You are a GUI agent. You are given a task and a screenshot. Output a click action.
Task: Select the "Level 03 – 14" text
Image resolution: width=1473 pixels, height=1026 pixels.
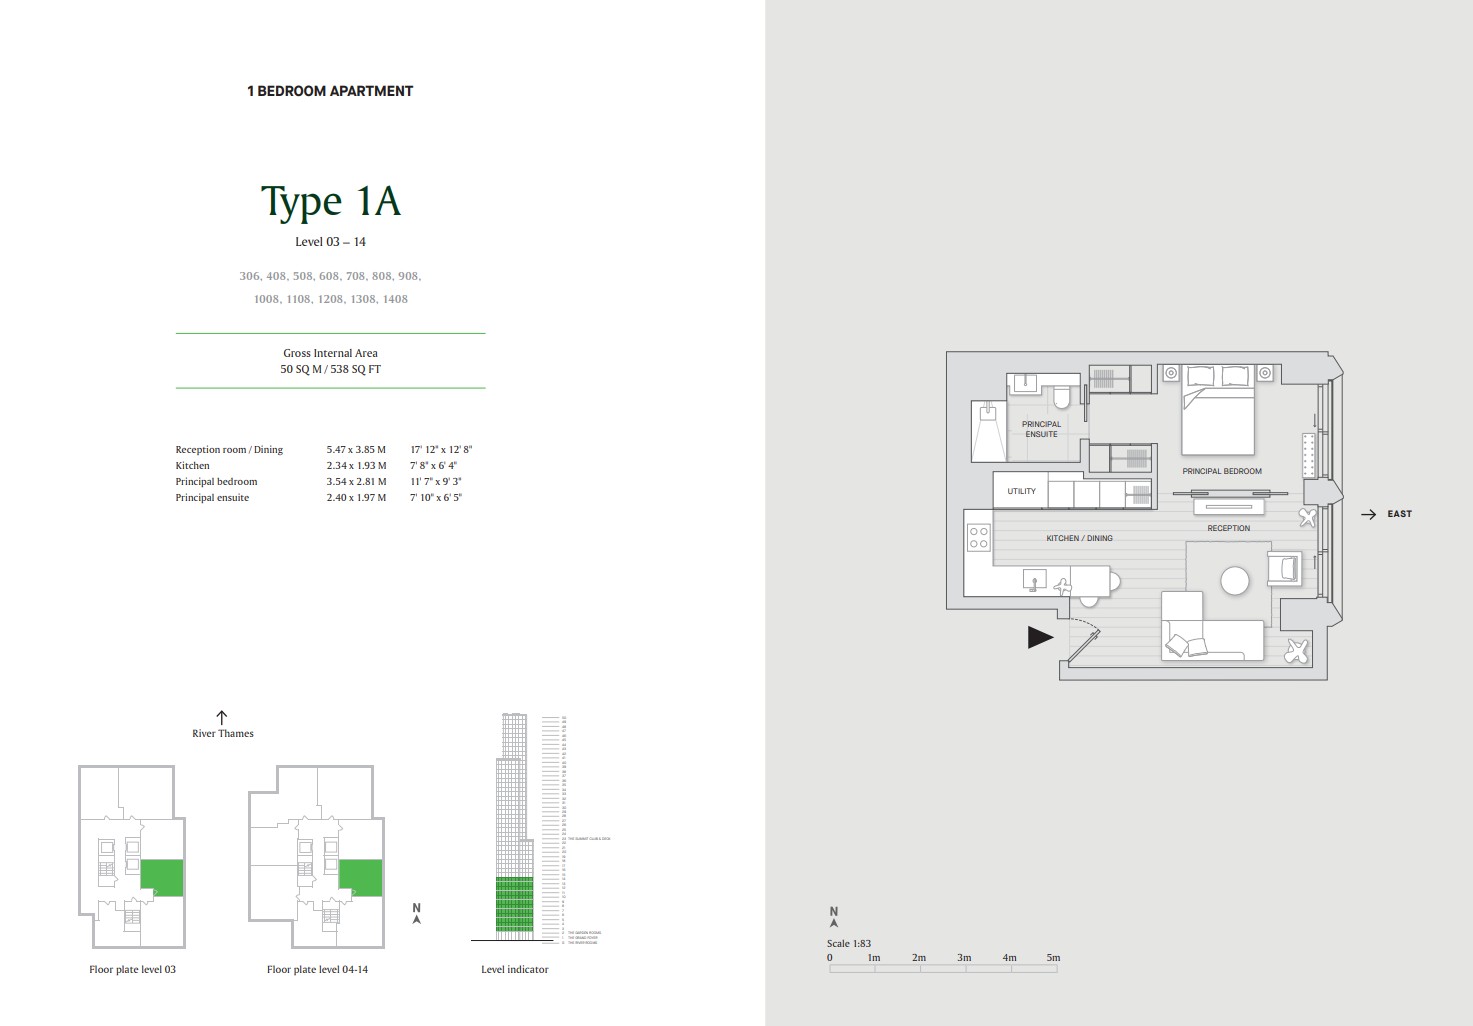330,242
